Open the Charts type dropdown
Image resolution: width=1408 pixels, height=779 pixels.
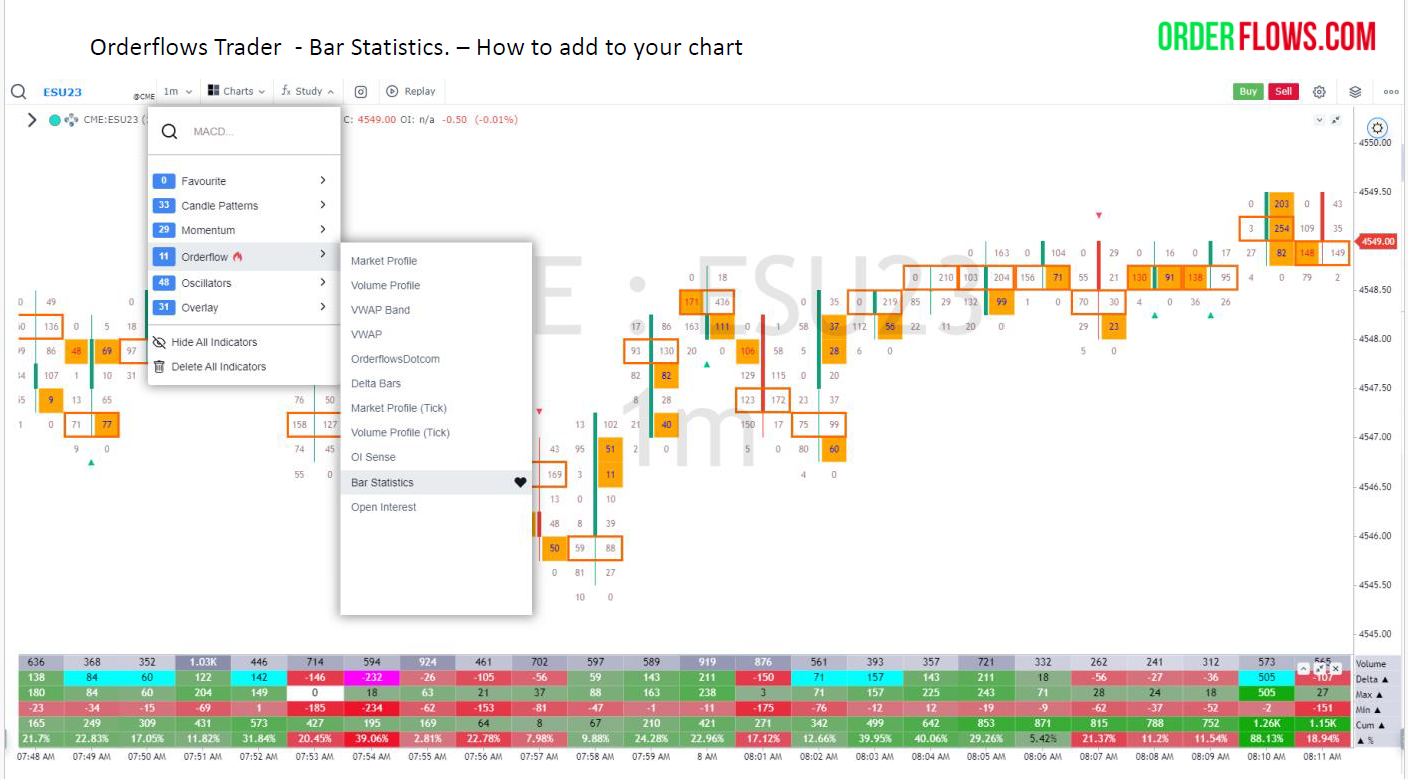pyautogui.click(x=236, y=91)
